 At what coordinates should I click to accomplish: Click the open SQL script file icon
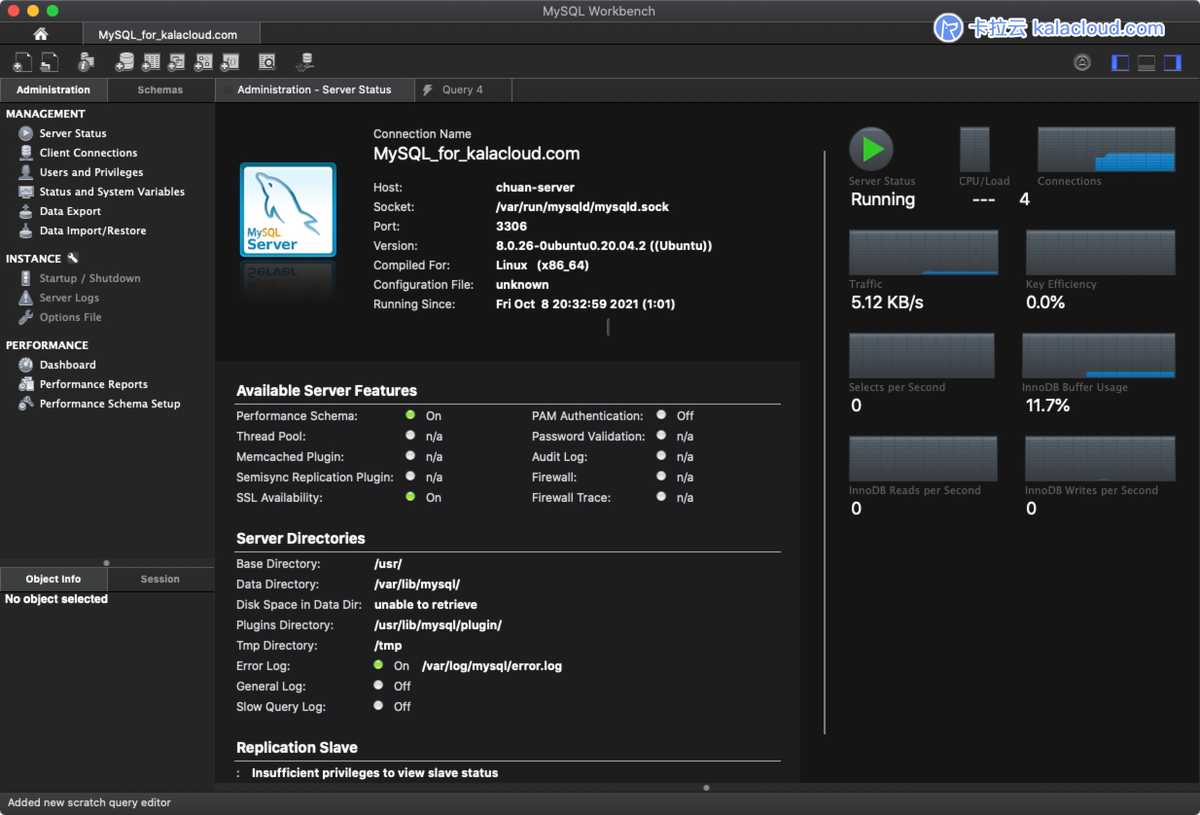pos(49,62)
